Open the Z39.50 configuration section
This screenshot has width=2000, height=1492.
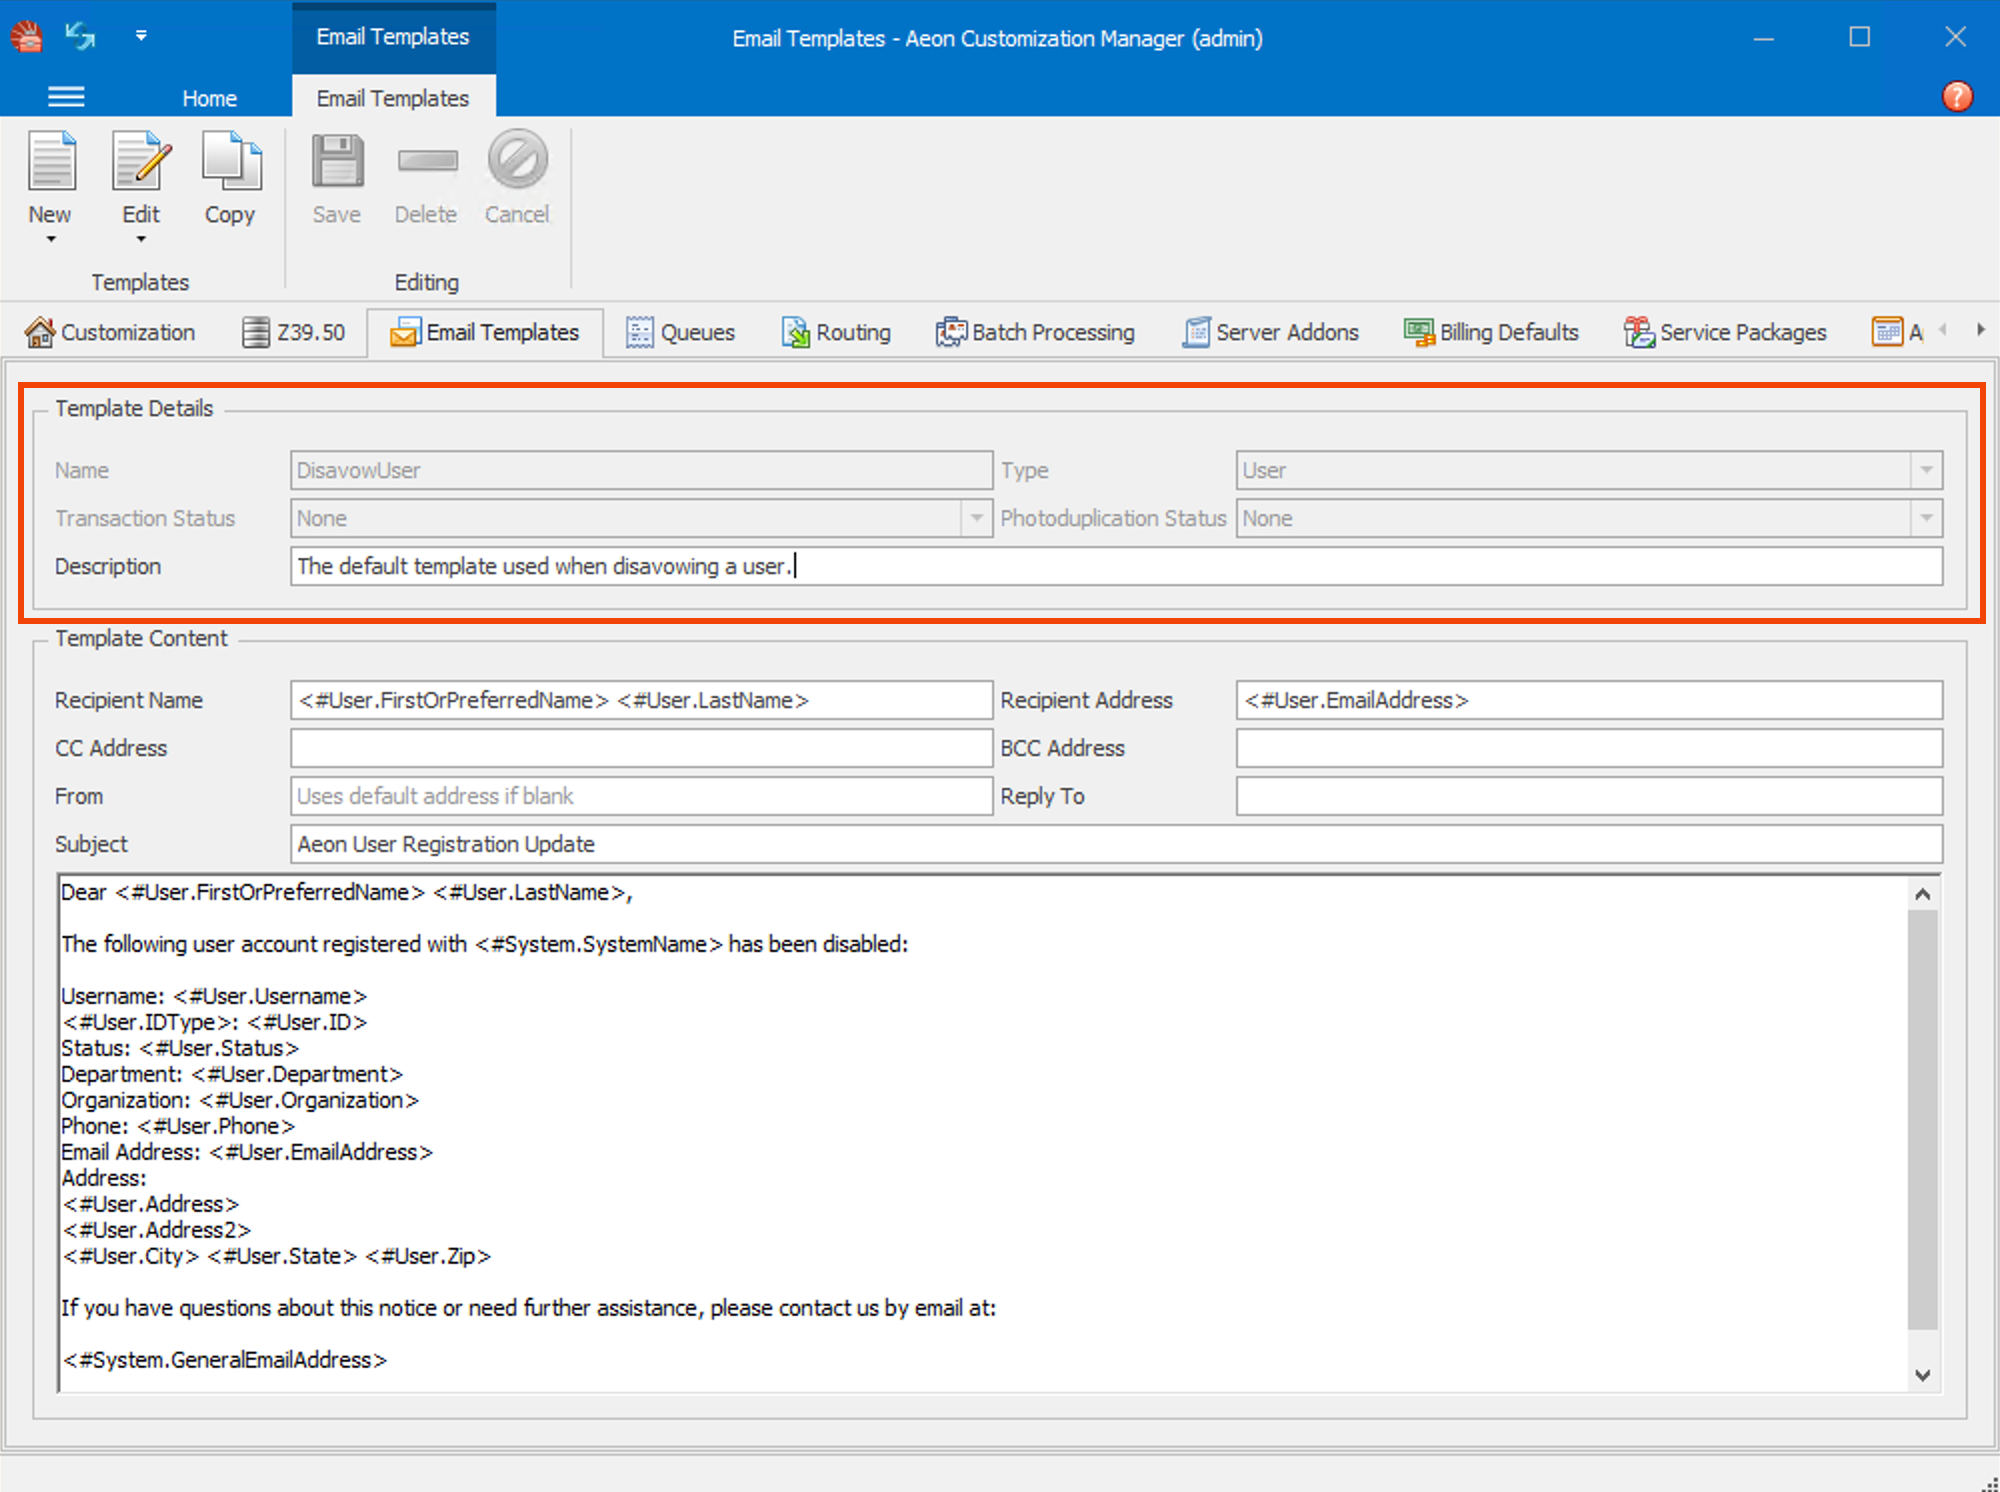click(296, 332)
